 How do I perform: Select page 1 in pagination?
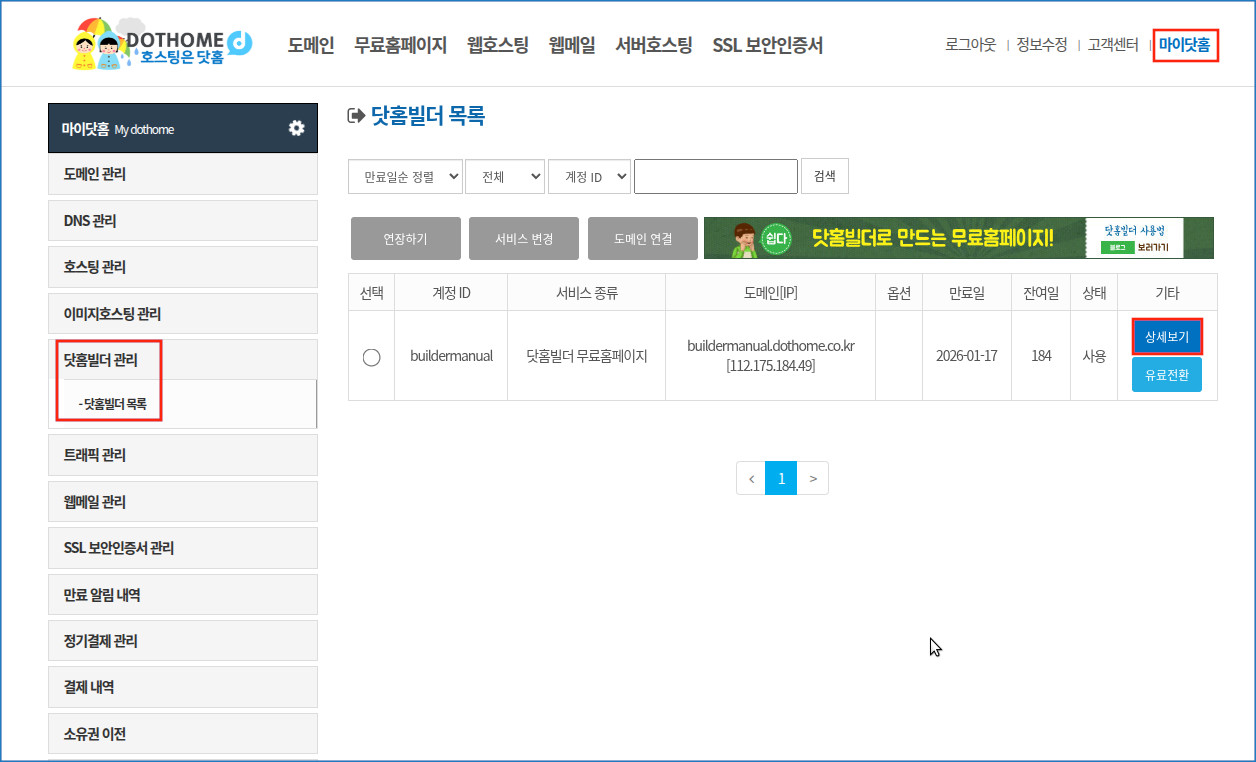pos(781,478)
